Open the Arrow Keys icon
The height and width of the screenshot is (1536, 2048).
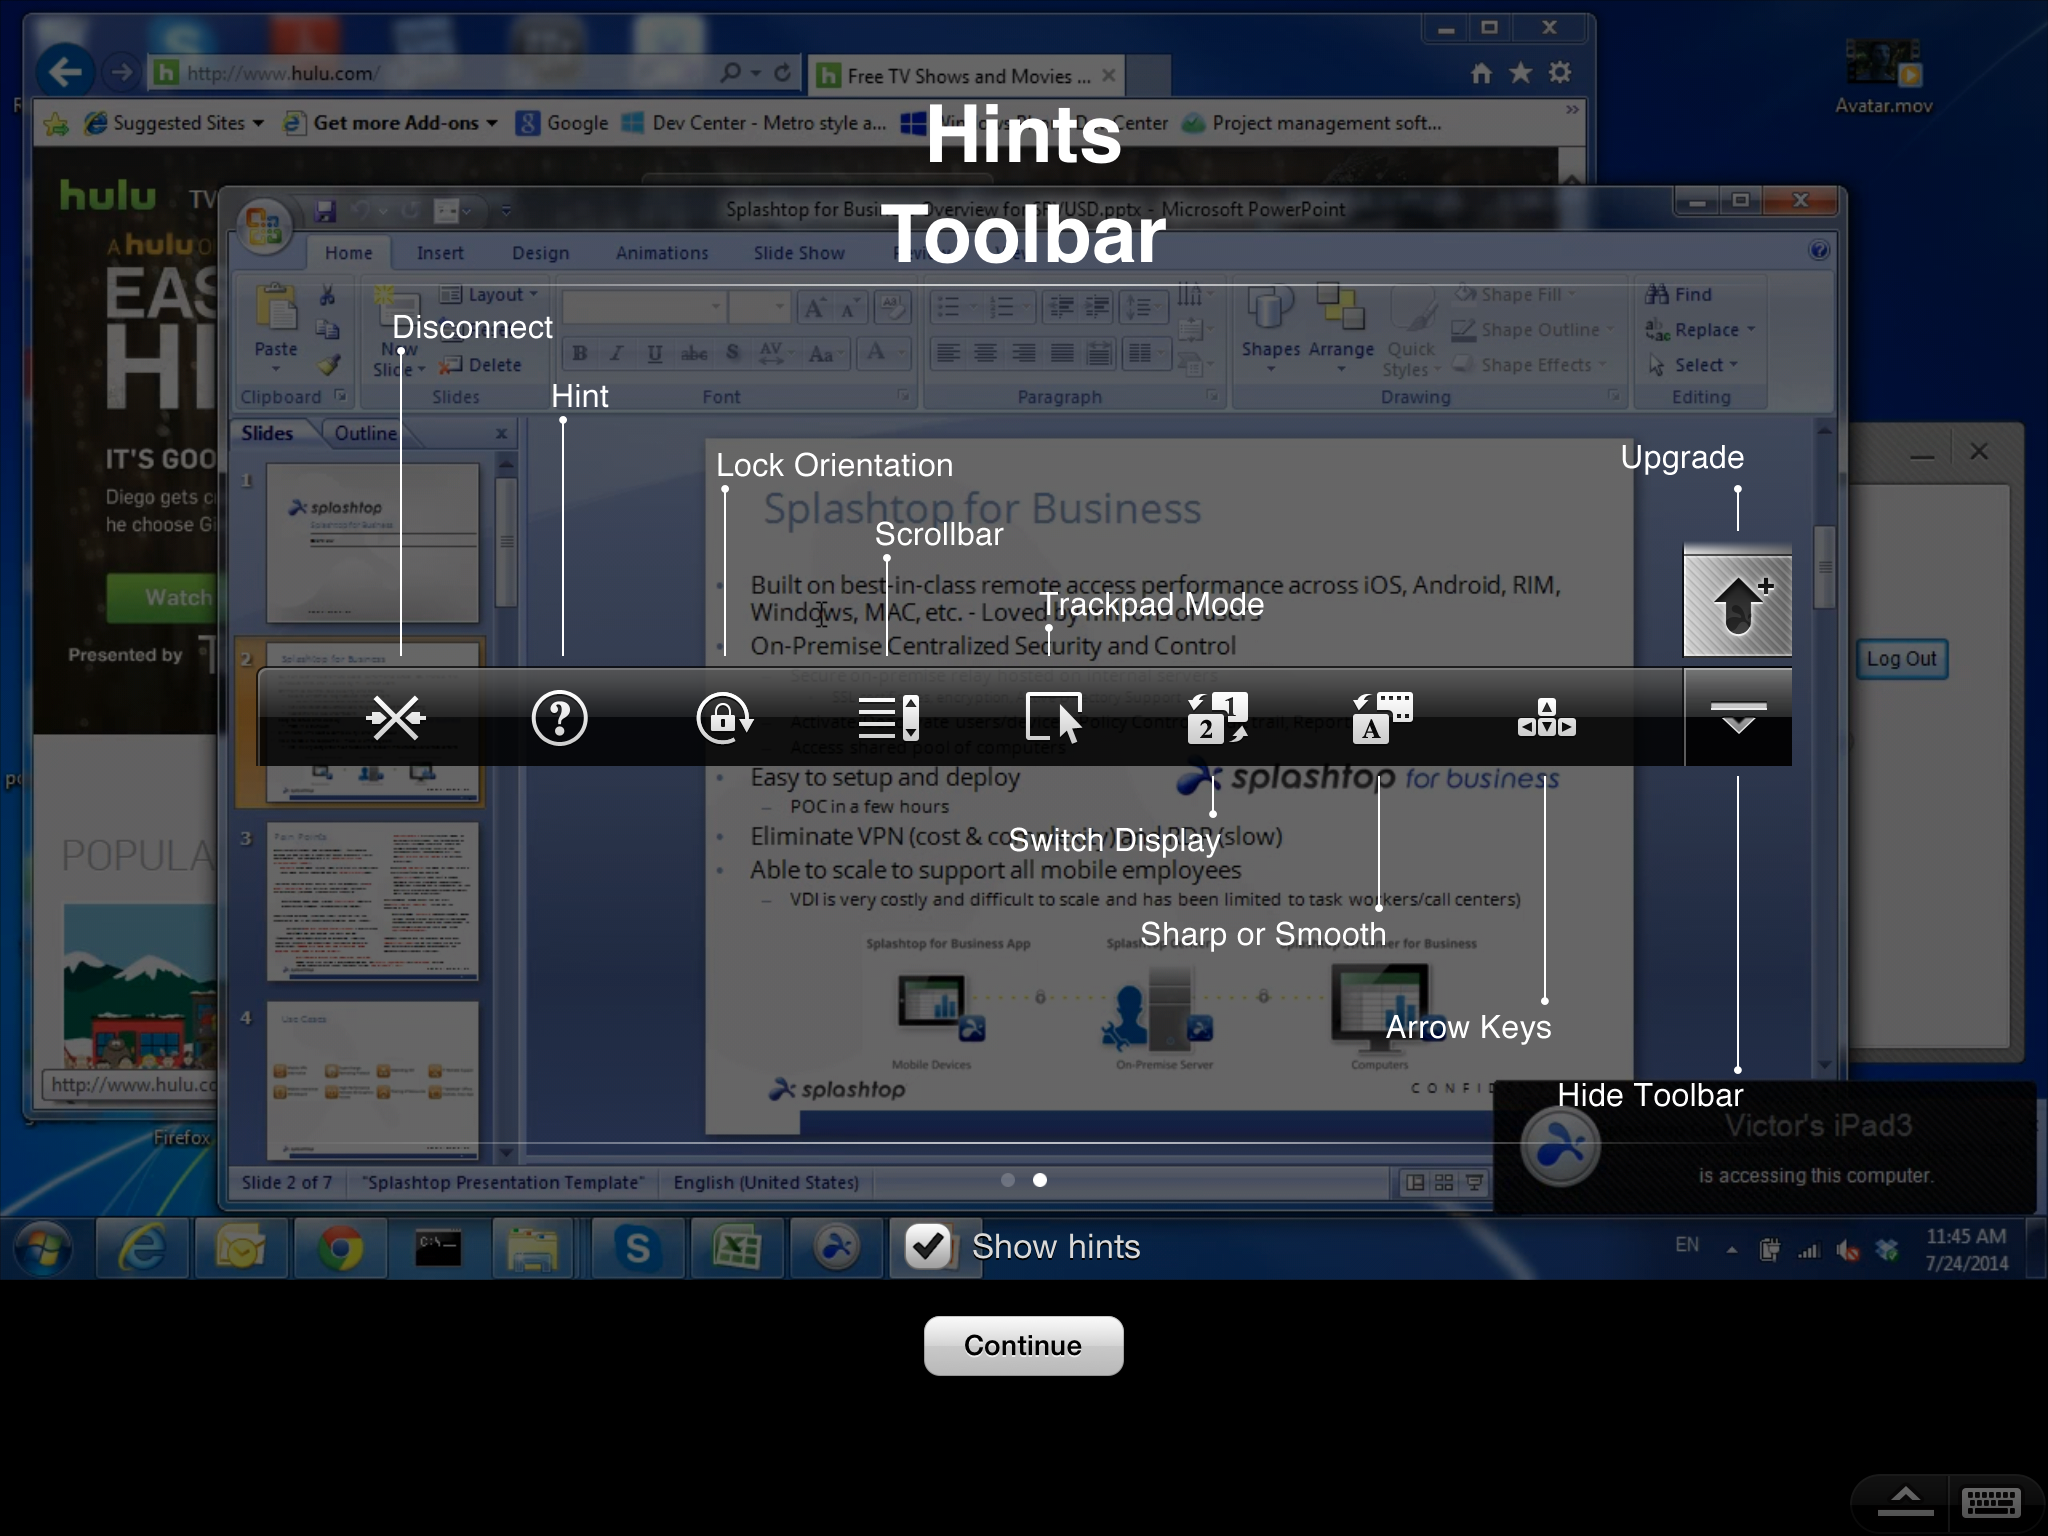click(1546, 718)
